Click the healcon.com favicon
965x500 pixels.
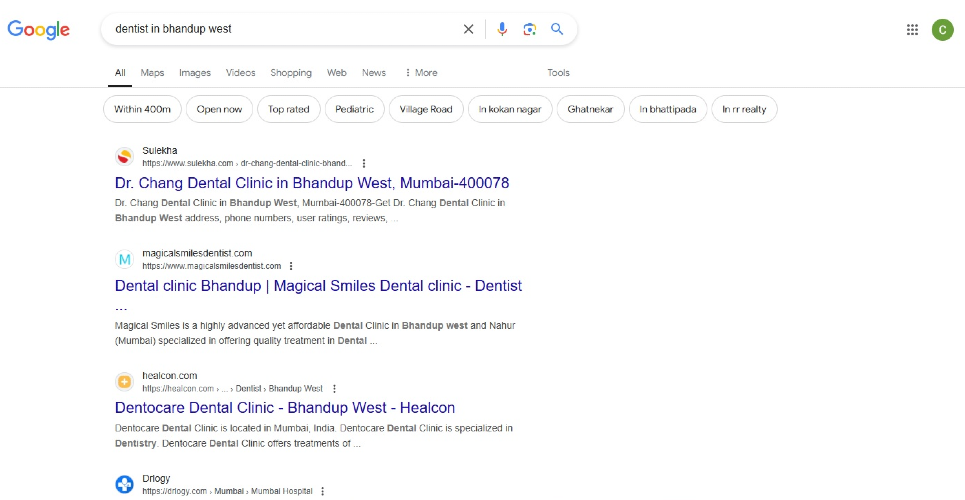(x=124, y=382)
